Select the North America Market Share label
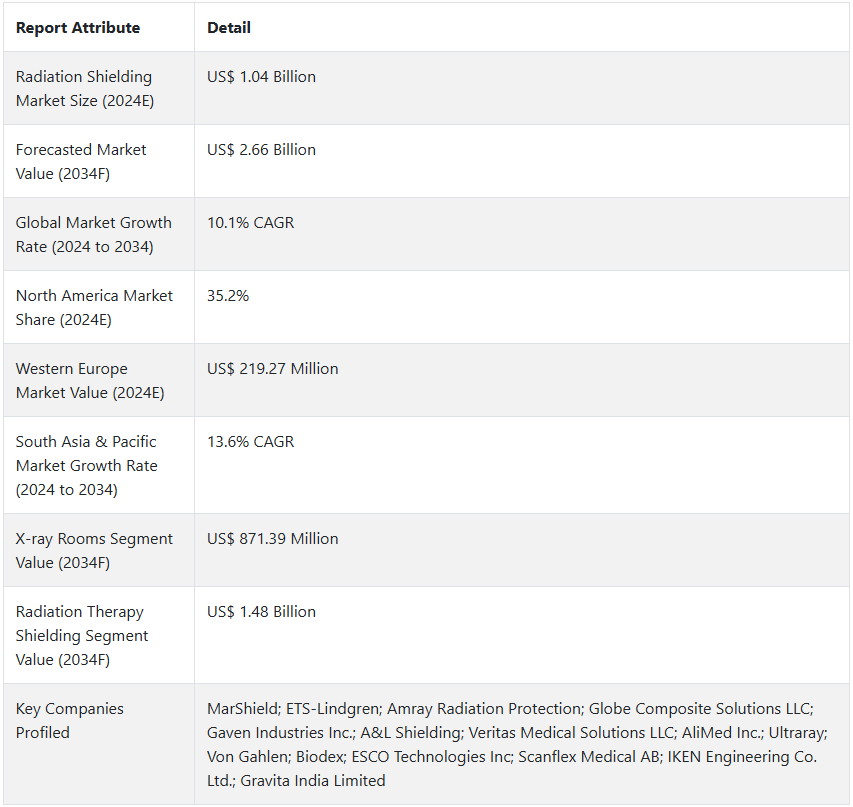This screenshot has width=853, height=807. pos(94,308)
